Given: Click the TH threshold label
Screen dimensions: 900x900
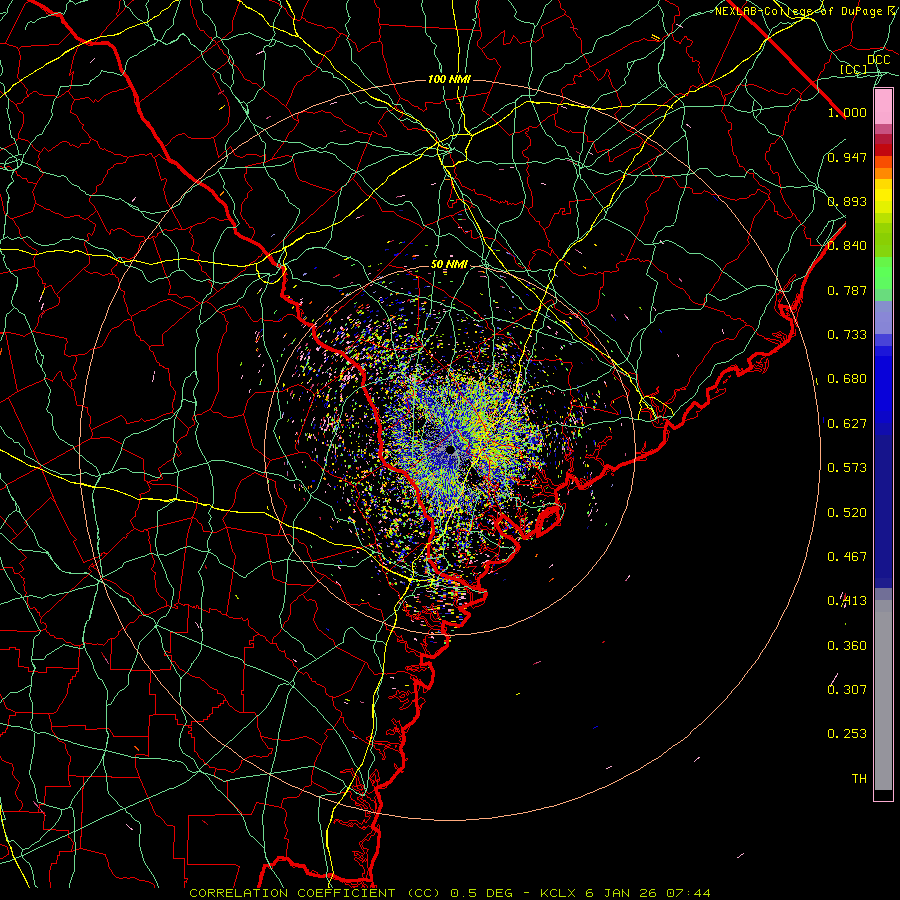Looking at the screenshot, I should tap(859, 779).
